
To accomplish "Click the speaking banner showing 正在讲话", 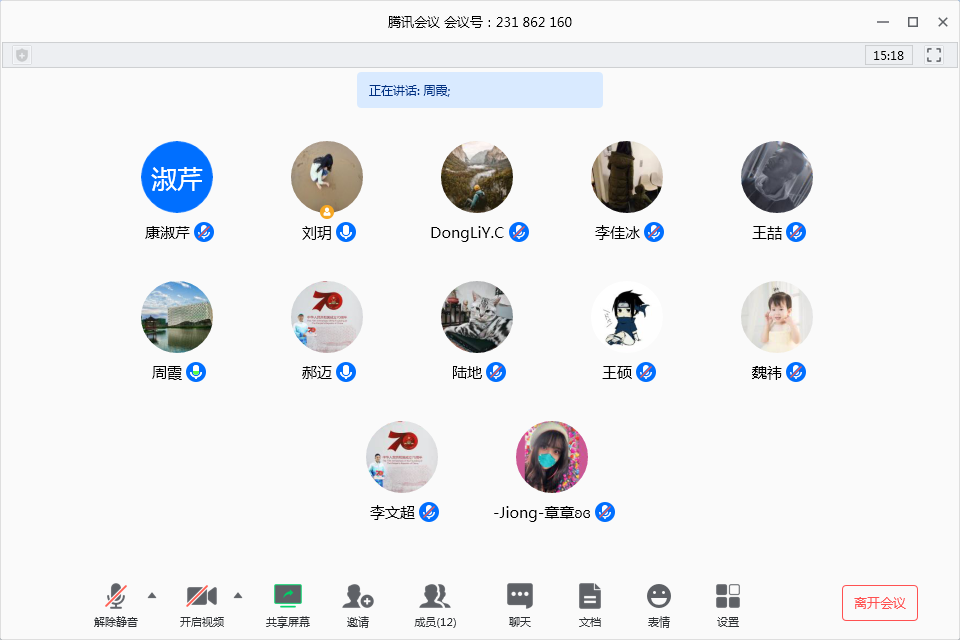I will click(480, 90).
